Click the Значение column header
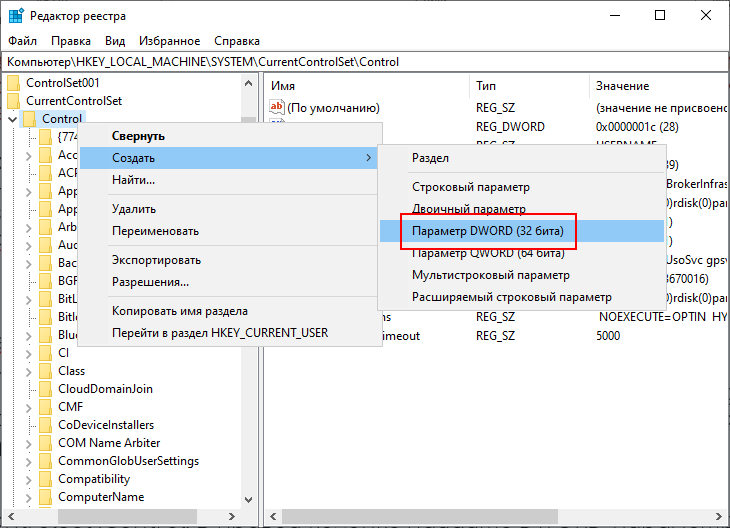730x528 pixels. 622,86
